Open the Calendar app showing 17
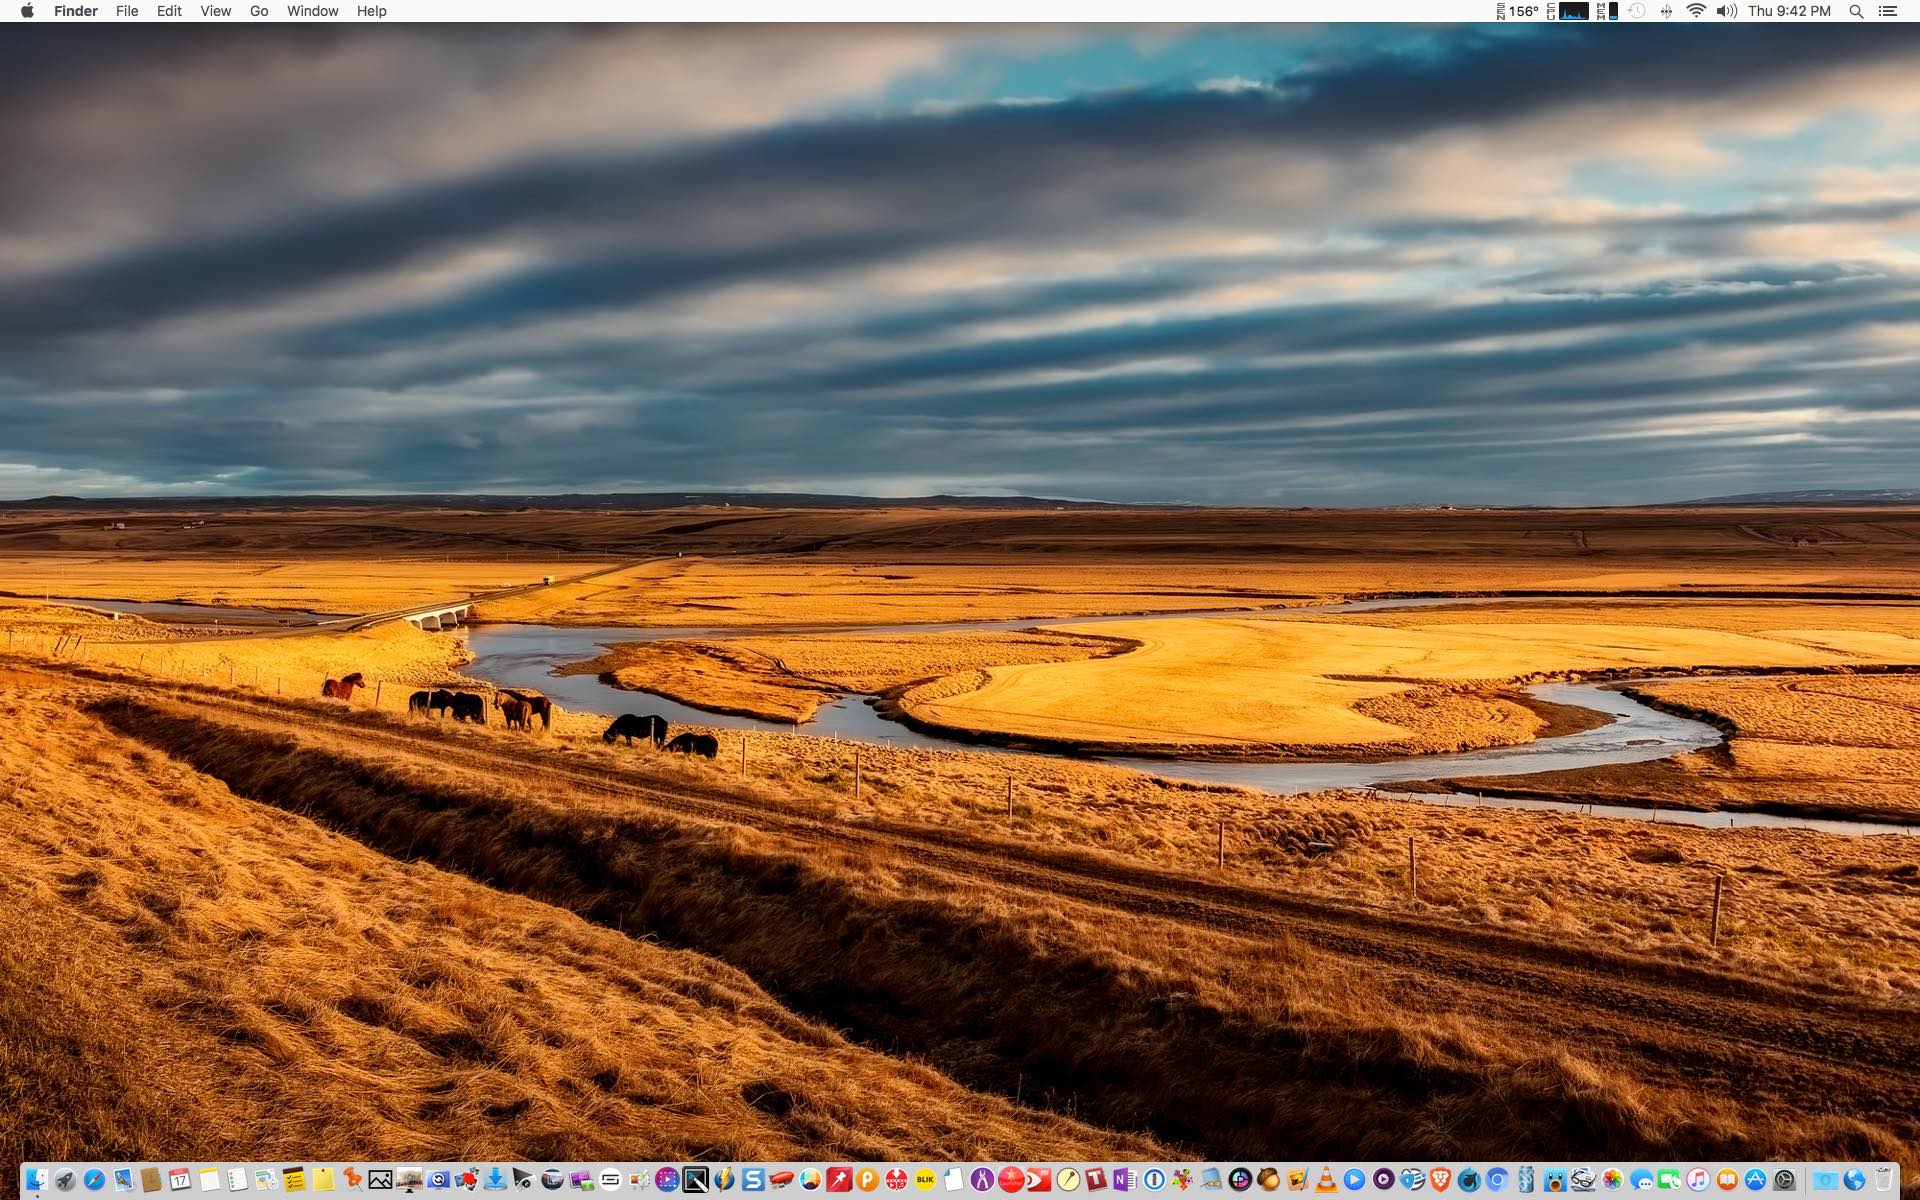This screenshot has height=1200, width=1920. pos(180,1180)
